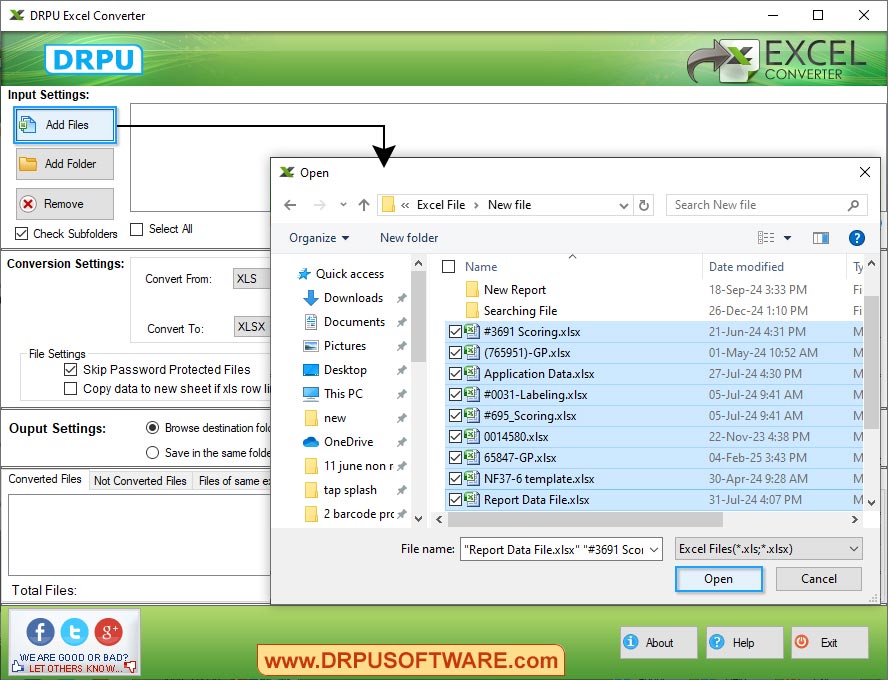Click the Back navigation arrow in Open dialog

point(290,204)
